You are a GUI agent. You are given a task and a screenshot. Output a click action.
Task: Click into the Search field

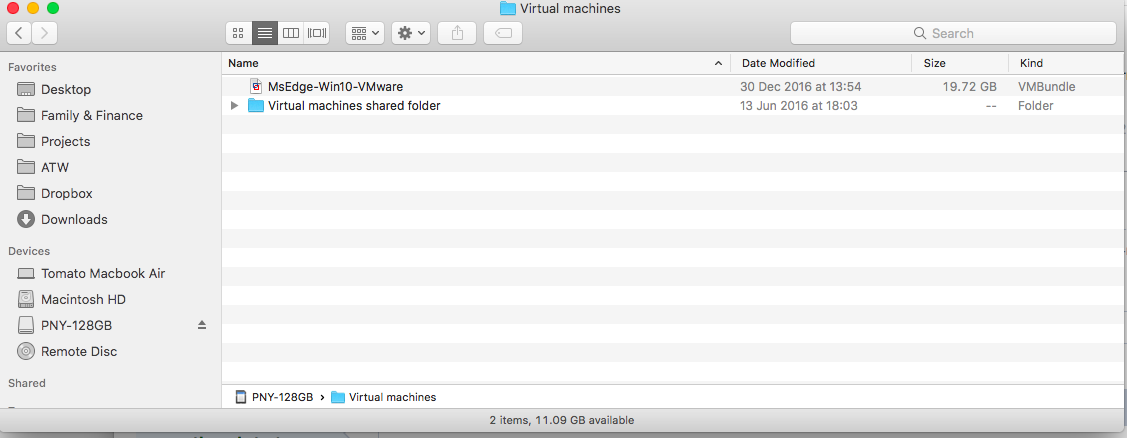click(953, 33)
